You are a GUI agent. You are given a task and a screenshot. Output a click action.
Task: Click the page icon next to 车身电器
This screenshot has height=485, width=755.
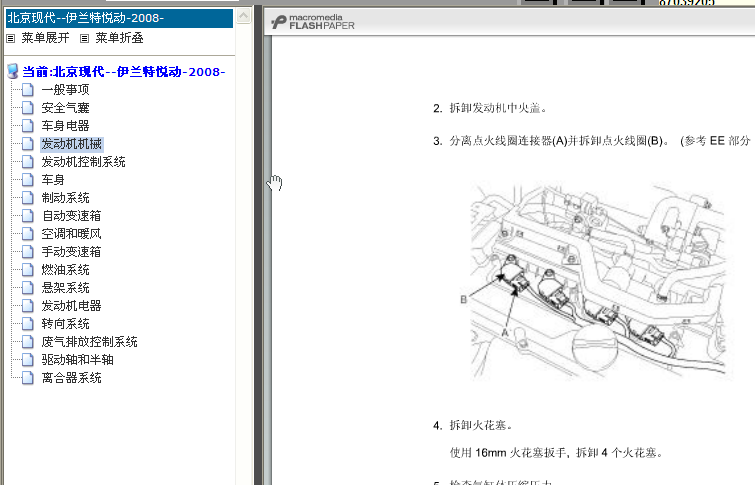[28, 126]
